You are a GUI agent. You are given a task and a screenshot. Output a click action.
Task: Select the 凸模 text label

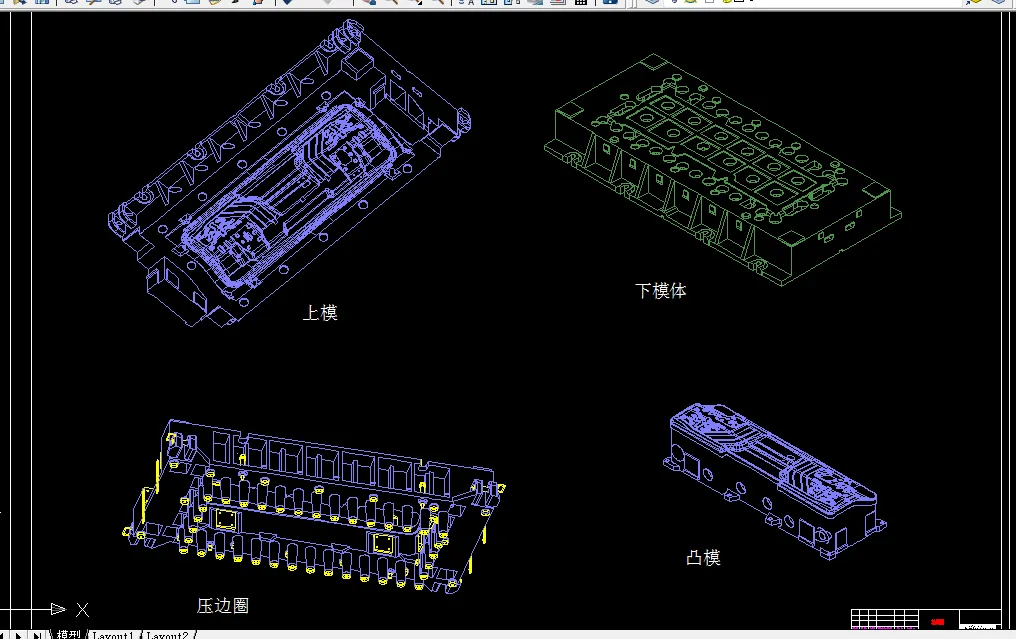pos(703,557)
